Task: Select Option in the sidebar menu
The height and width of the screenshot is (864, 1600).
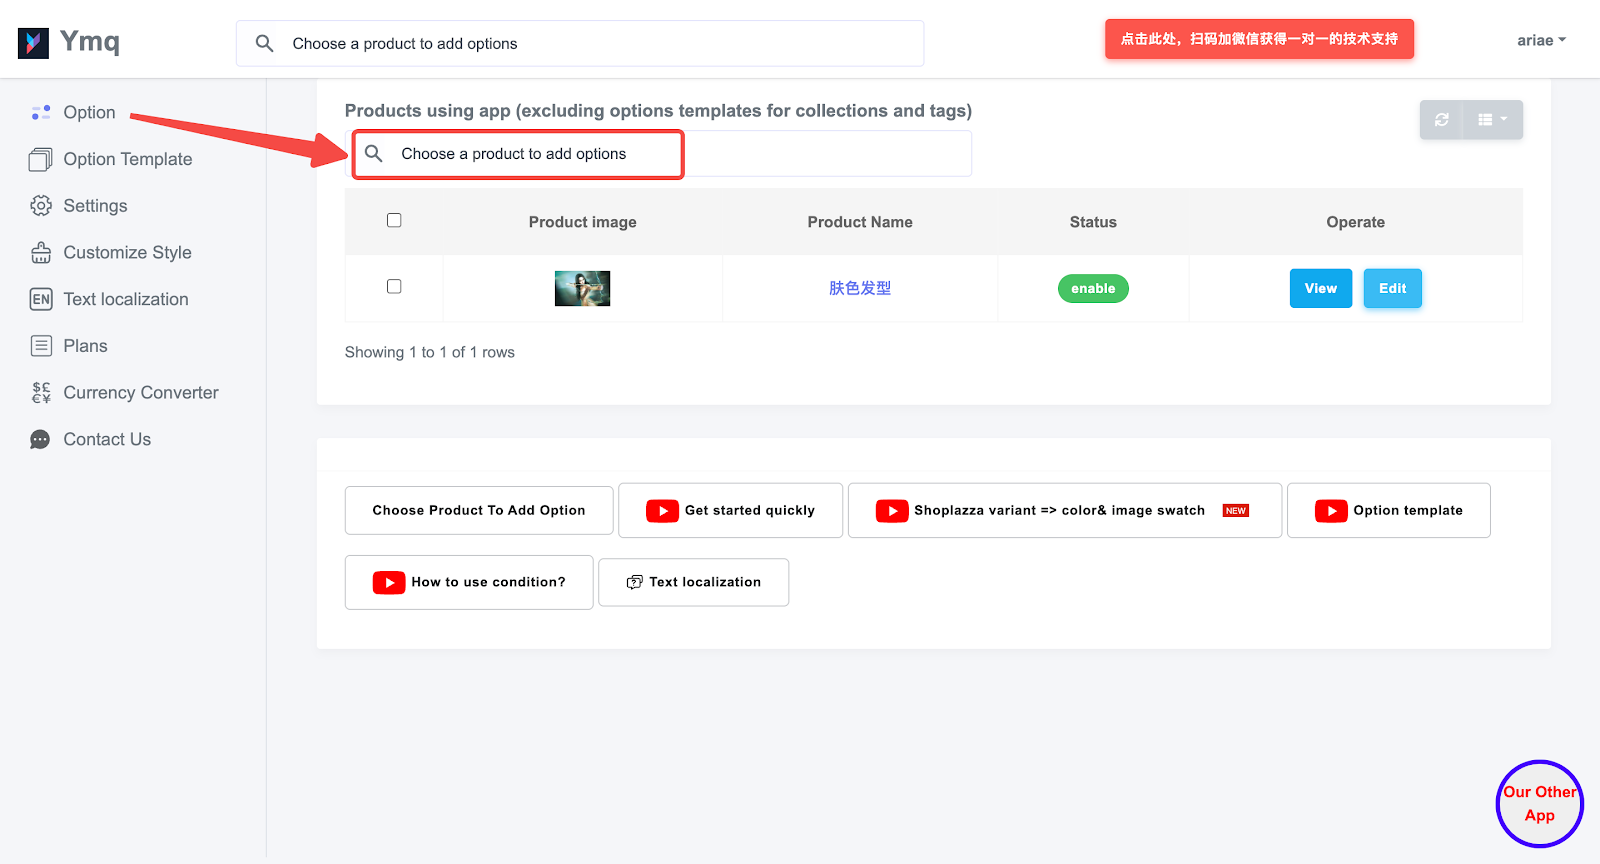Action: (x=89, y=113)
